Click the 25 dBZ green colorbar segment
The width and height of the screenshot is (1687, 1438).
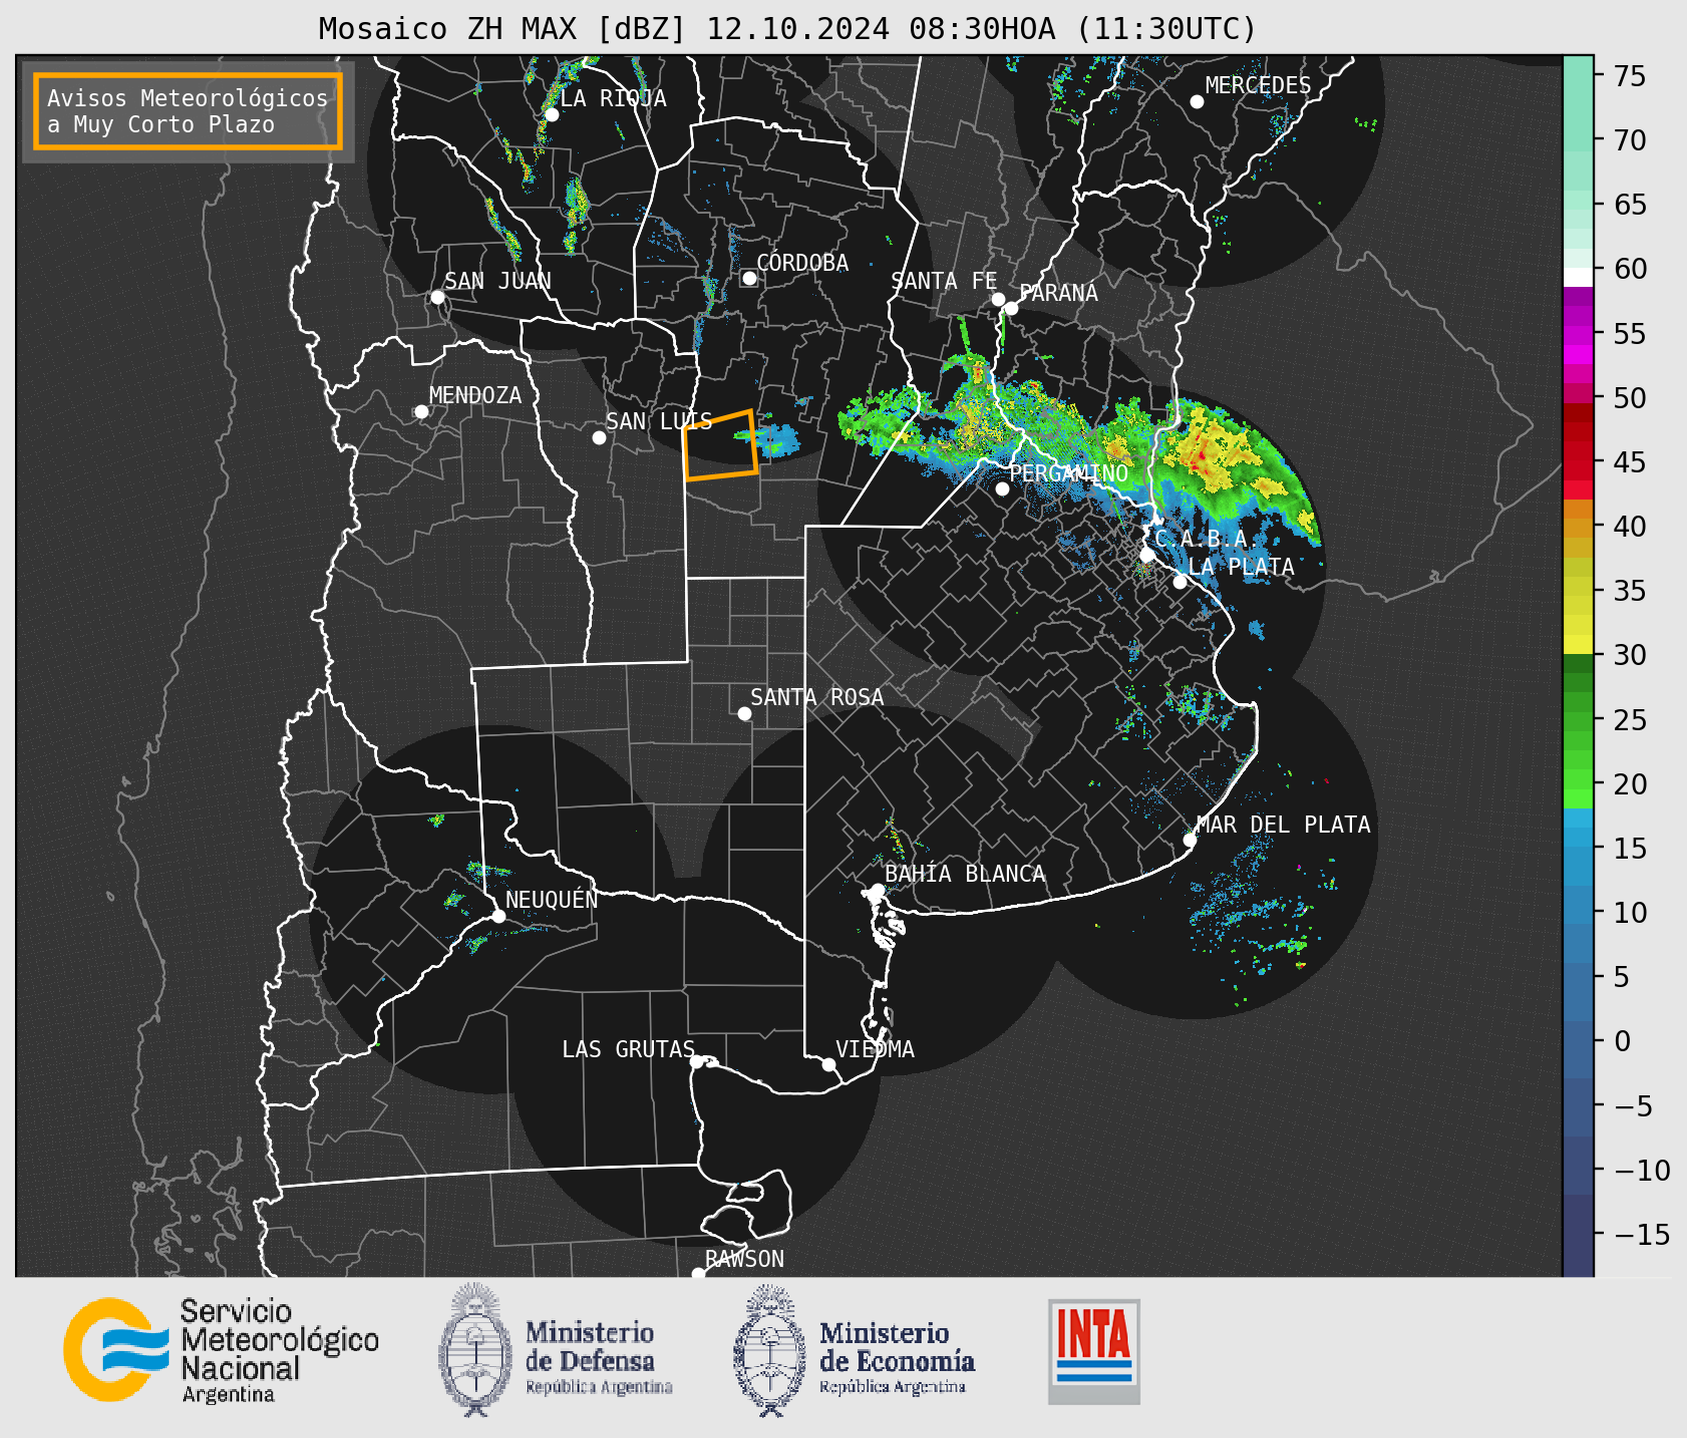click(1577, 719)
